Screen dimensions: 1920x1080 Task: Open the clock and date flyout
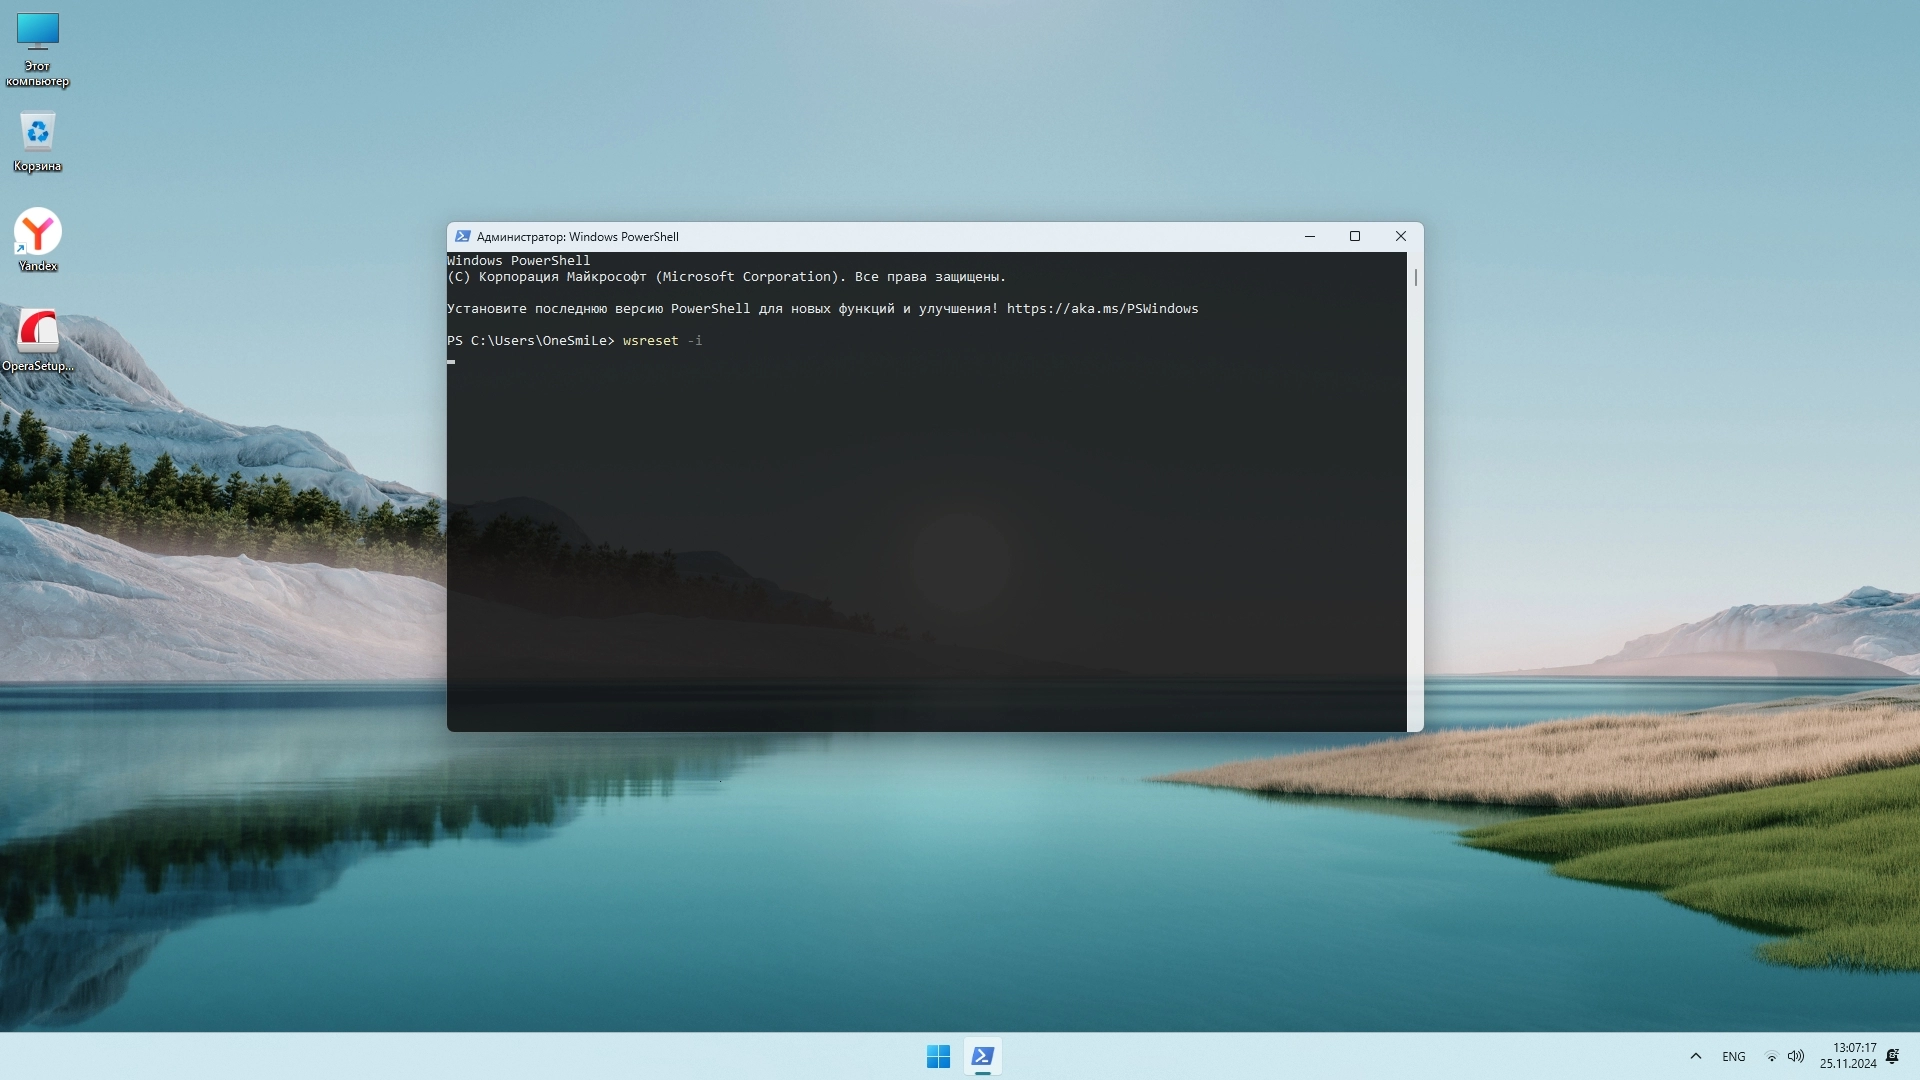(x=1848, y=1056)
